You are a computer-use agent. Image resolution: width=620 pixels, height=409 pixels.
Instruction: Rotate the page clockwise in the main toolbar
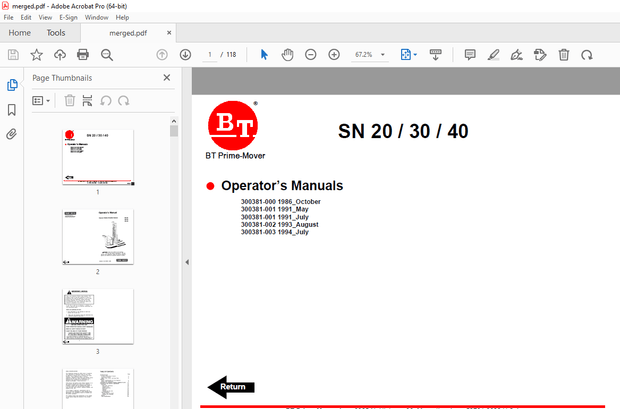(x=587, y=55)
